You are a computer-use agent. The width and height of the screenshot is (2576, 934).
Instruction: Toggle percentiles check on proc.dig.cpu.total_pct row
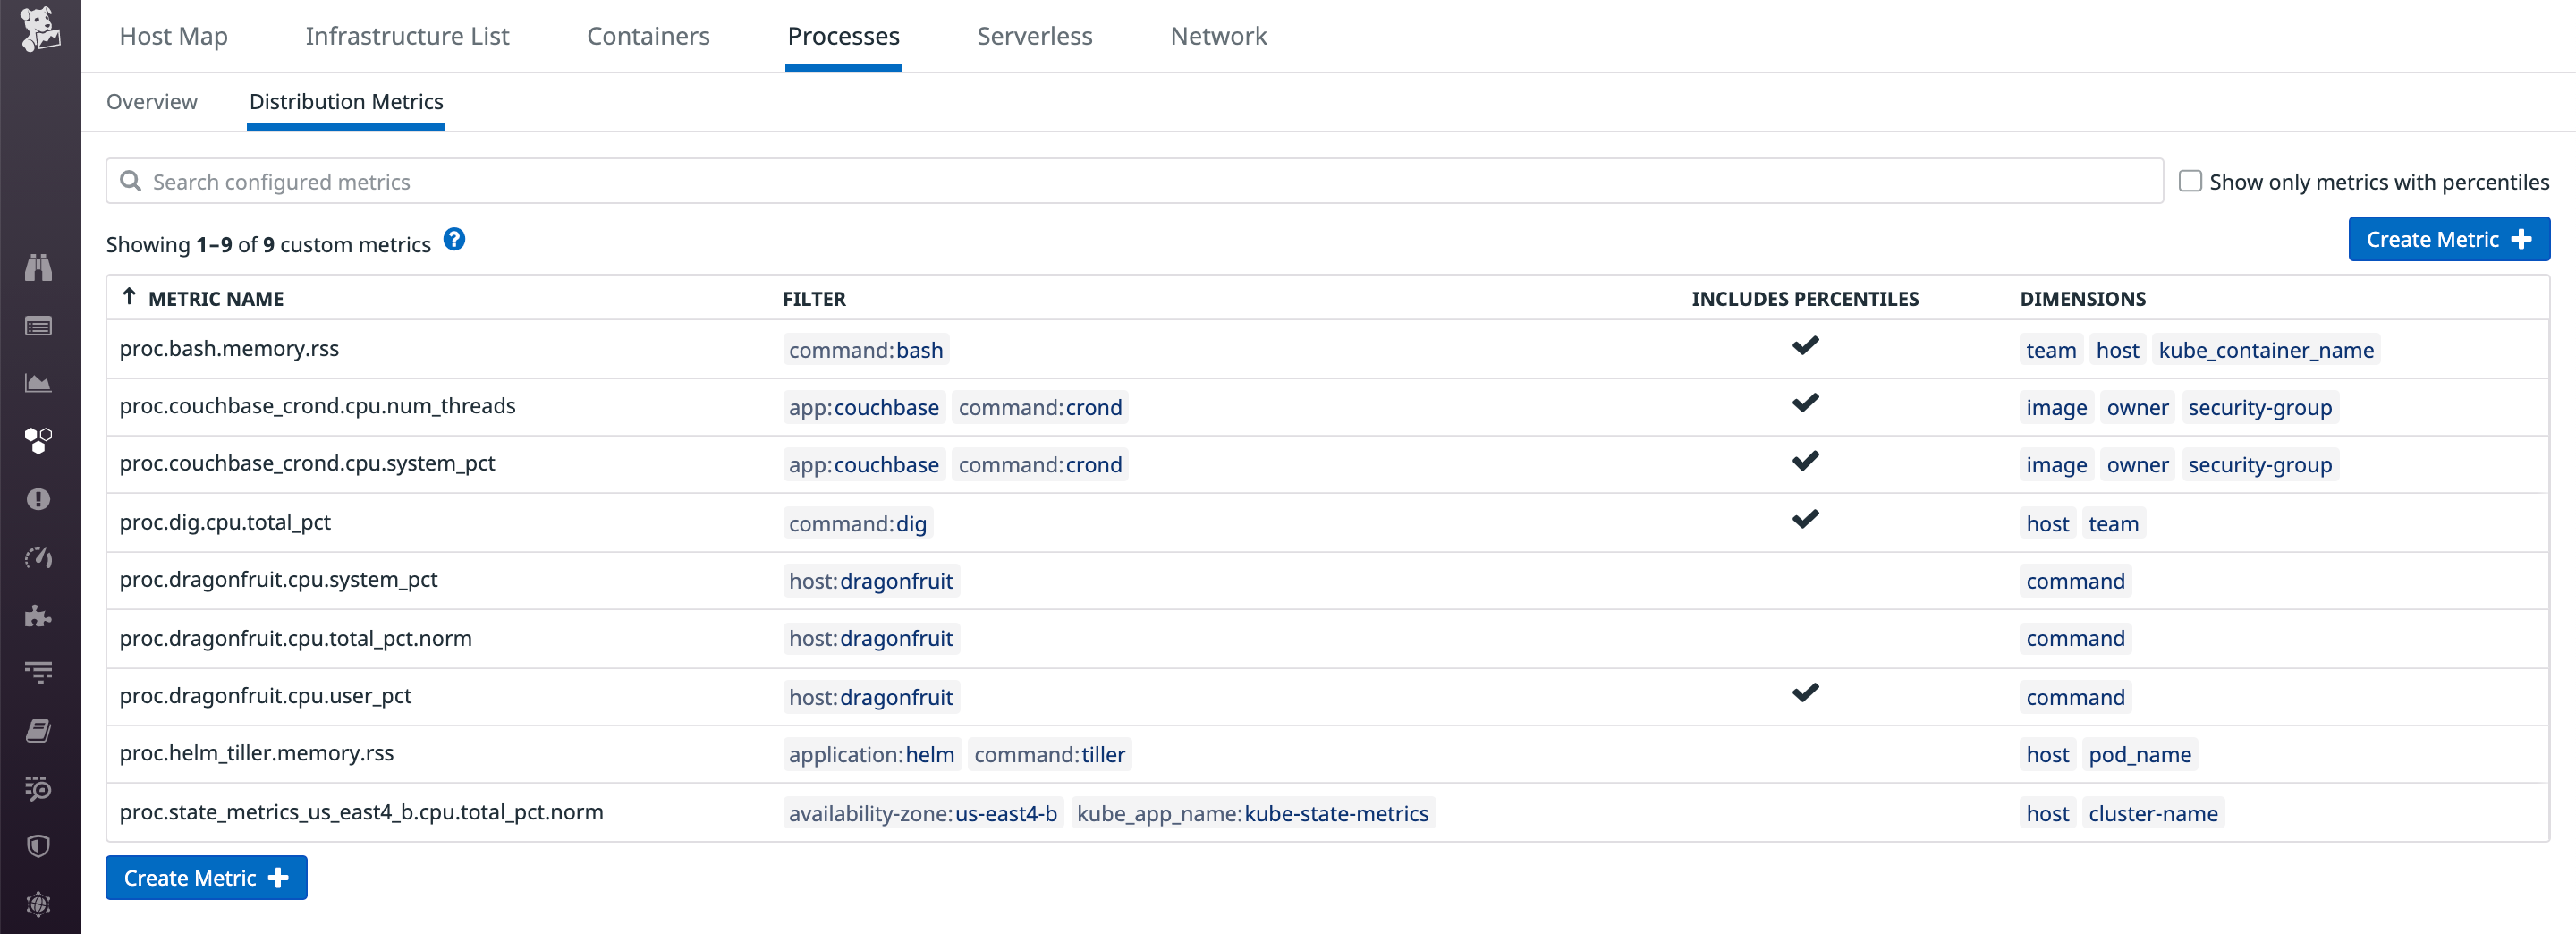(1806, 519)
